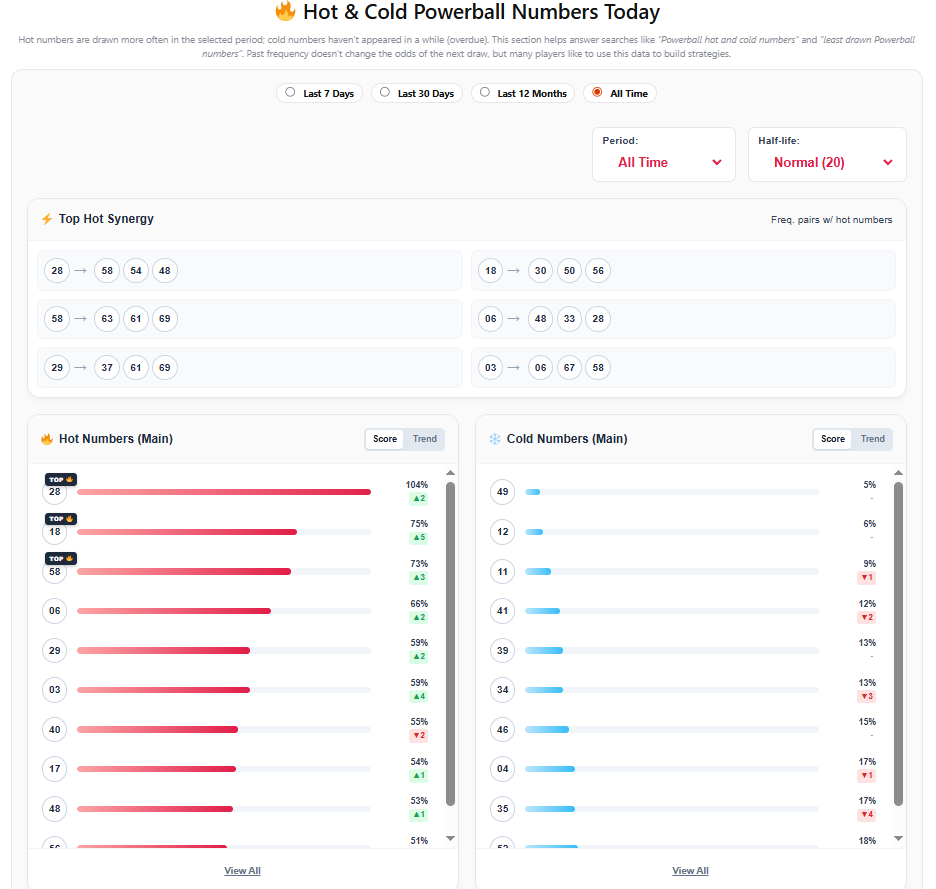Click number ball 67 in synergy row
Image resolution: width=936 pixels, height=889 pixels.
(x=570, y=368)
